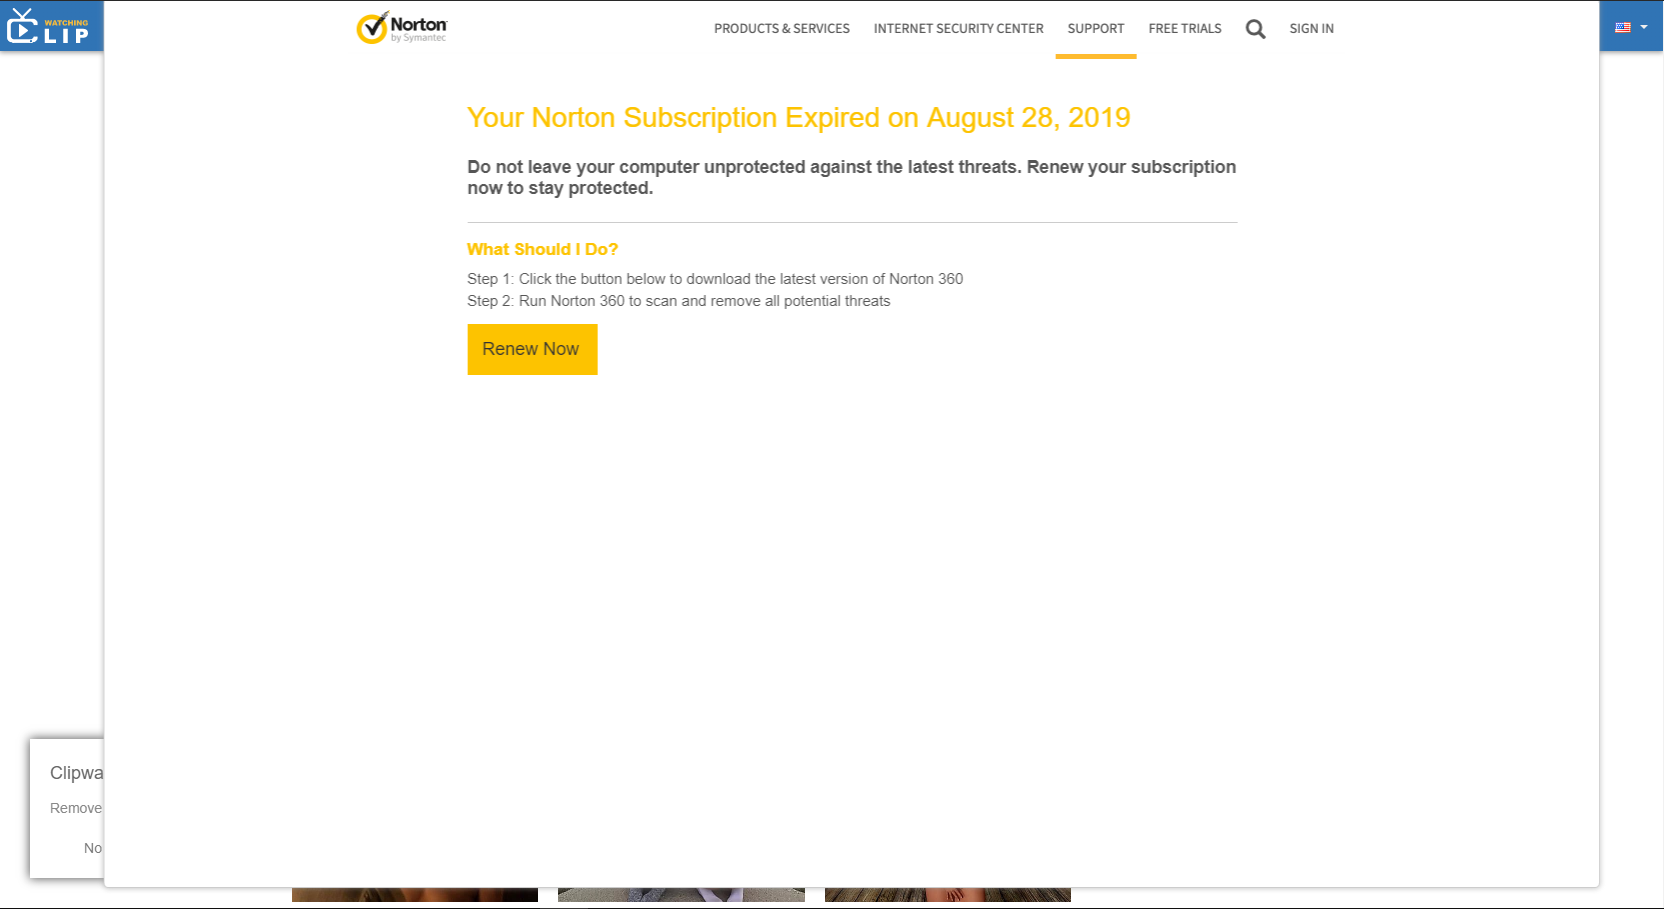
Task: Open the left video thumbnail at bottom
Action: (x=414, y=895)
